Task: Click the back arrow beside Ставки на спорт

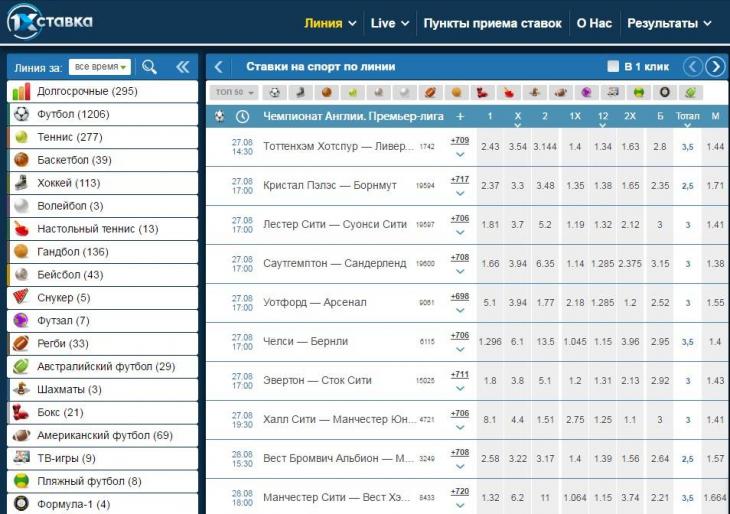Action: (219, 67)
